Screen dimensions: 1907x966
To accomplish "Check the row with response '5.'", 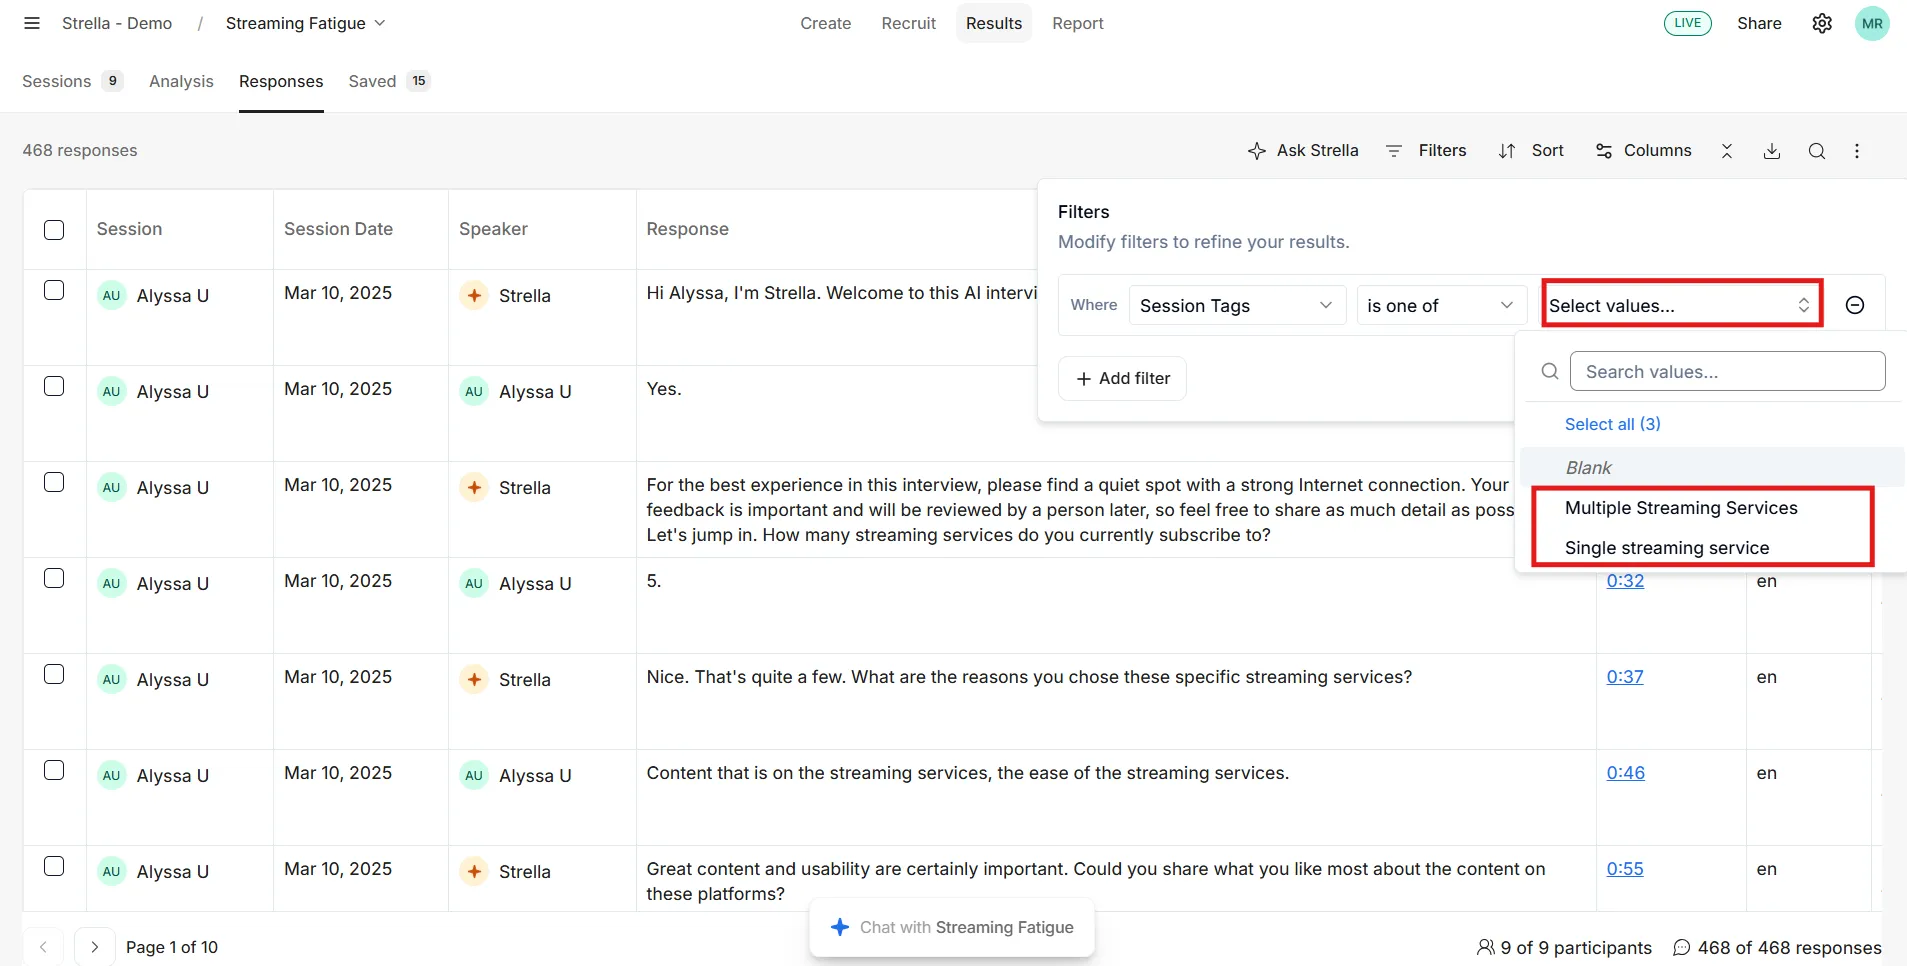I will pyautogui.click(x=54, y=578).
